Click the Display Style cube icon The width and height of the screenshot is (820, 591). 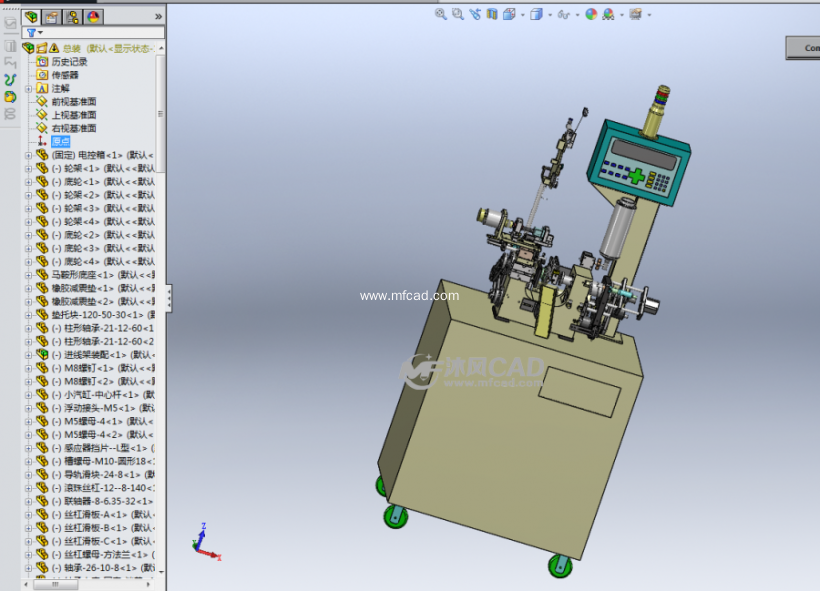pos(536,15)
